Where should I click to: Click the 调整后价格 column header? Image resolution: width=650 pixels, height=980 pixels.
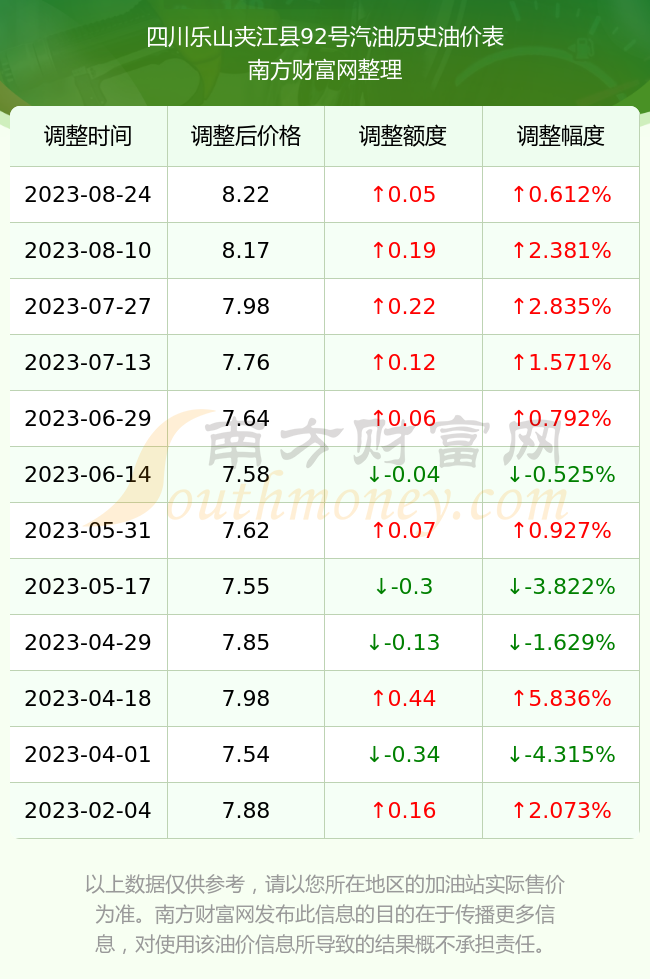[246, 136]
